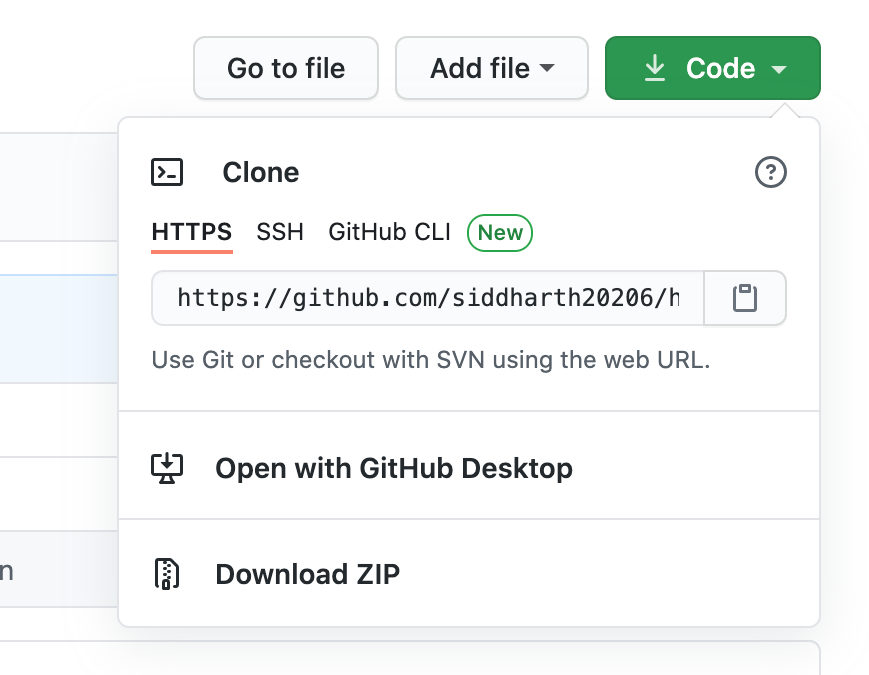Switch to the SSH clone tab
The width and height of the screenshot is (869, 675).
tap(280, 232)
